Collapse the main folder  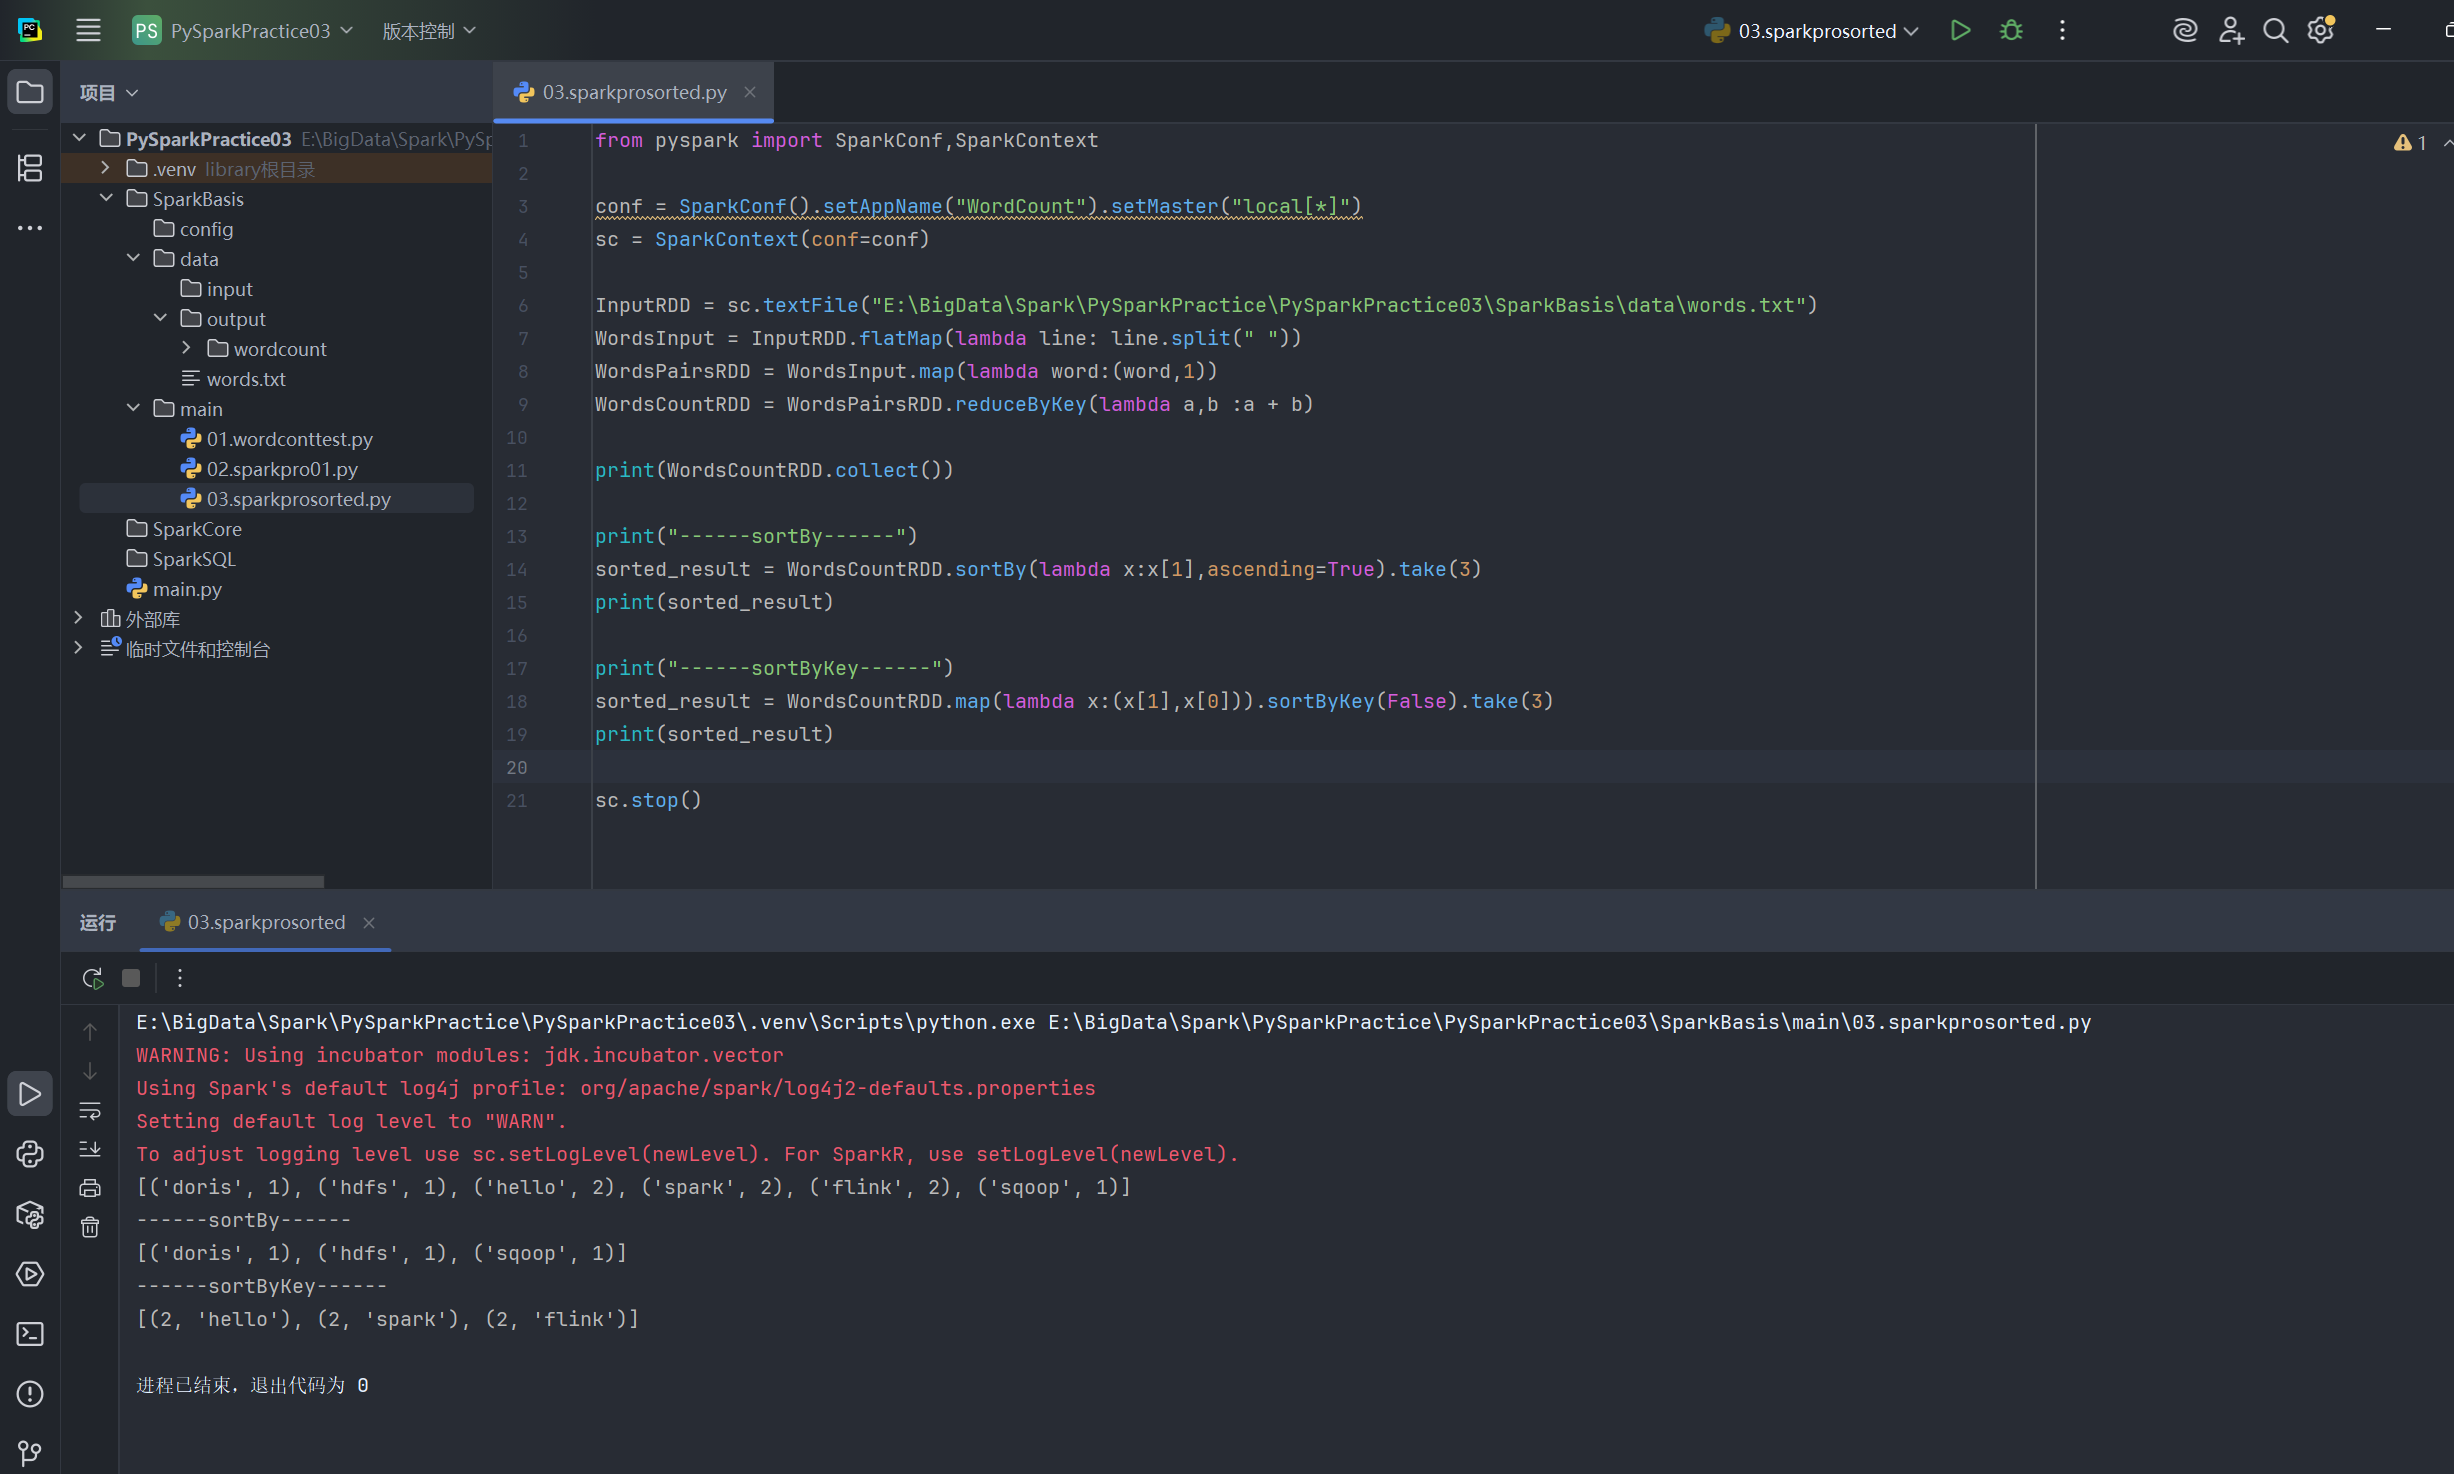[x=133, y=408]
